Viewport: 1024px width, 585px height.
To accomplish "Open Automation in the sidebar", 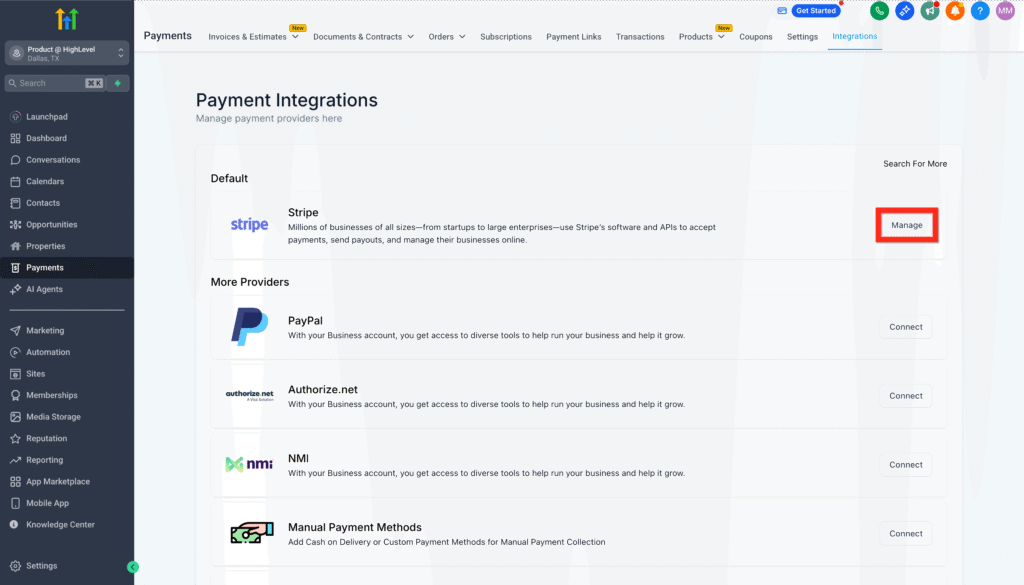I will (x=48, y=352).
